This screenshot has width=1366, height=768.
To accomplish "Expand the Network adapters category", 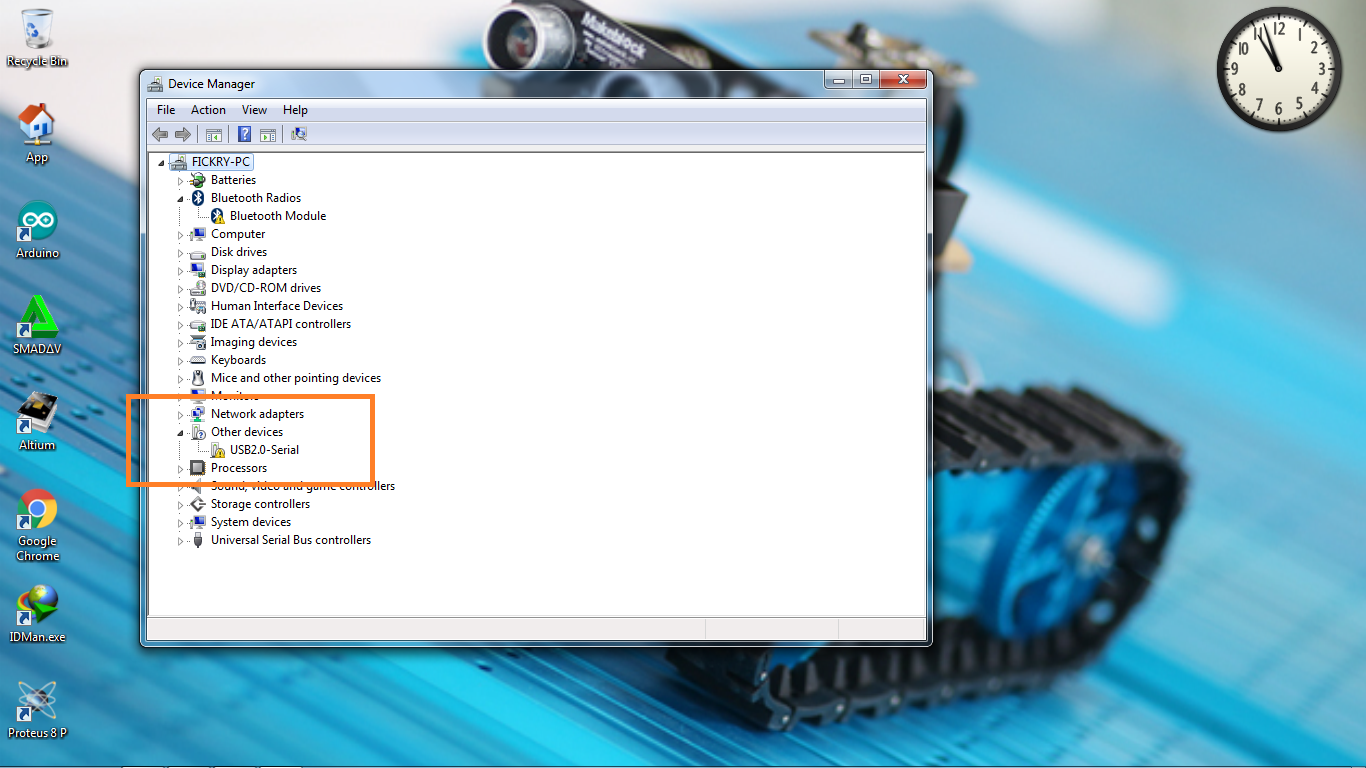I will pyautogui.click(x=181, y=413).
